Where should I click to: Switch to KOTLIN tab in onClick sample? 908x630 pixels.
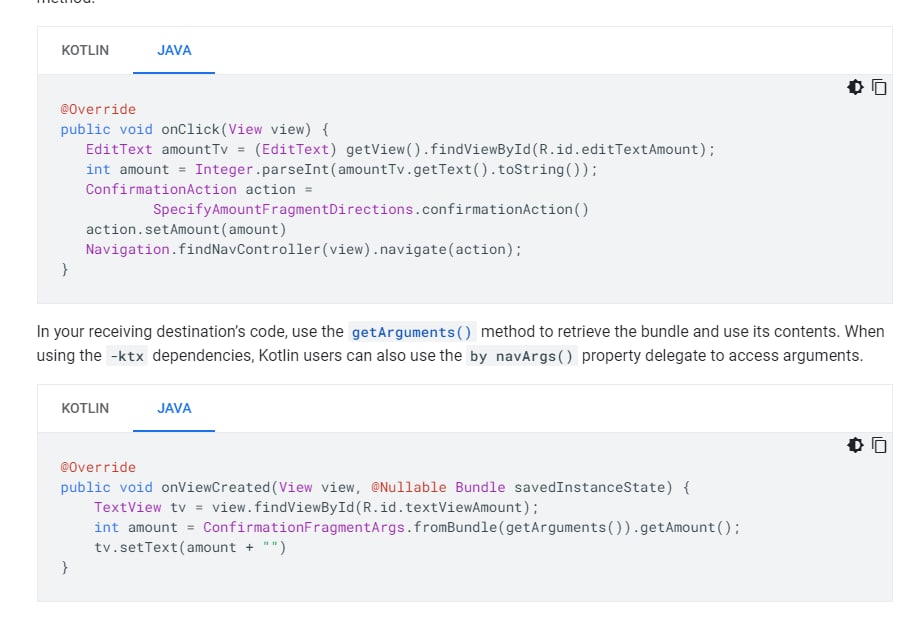(x=85, y=50)
